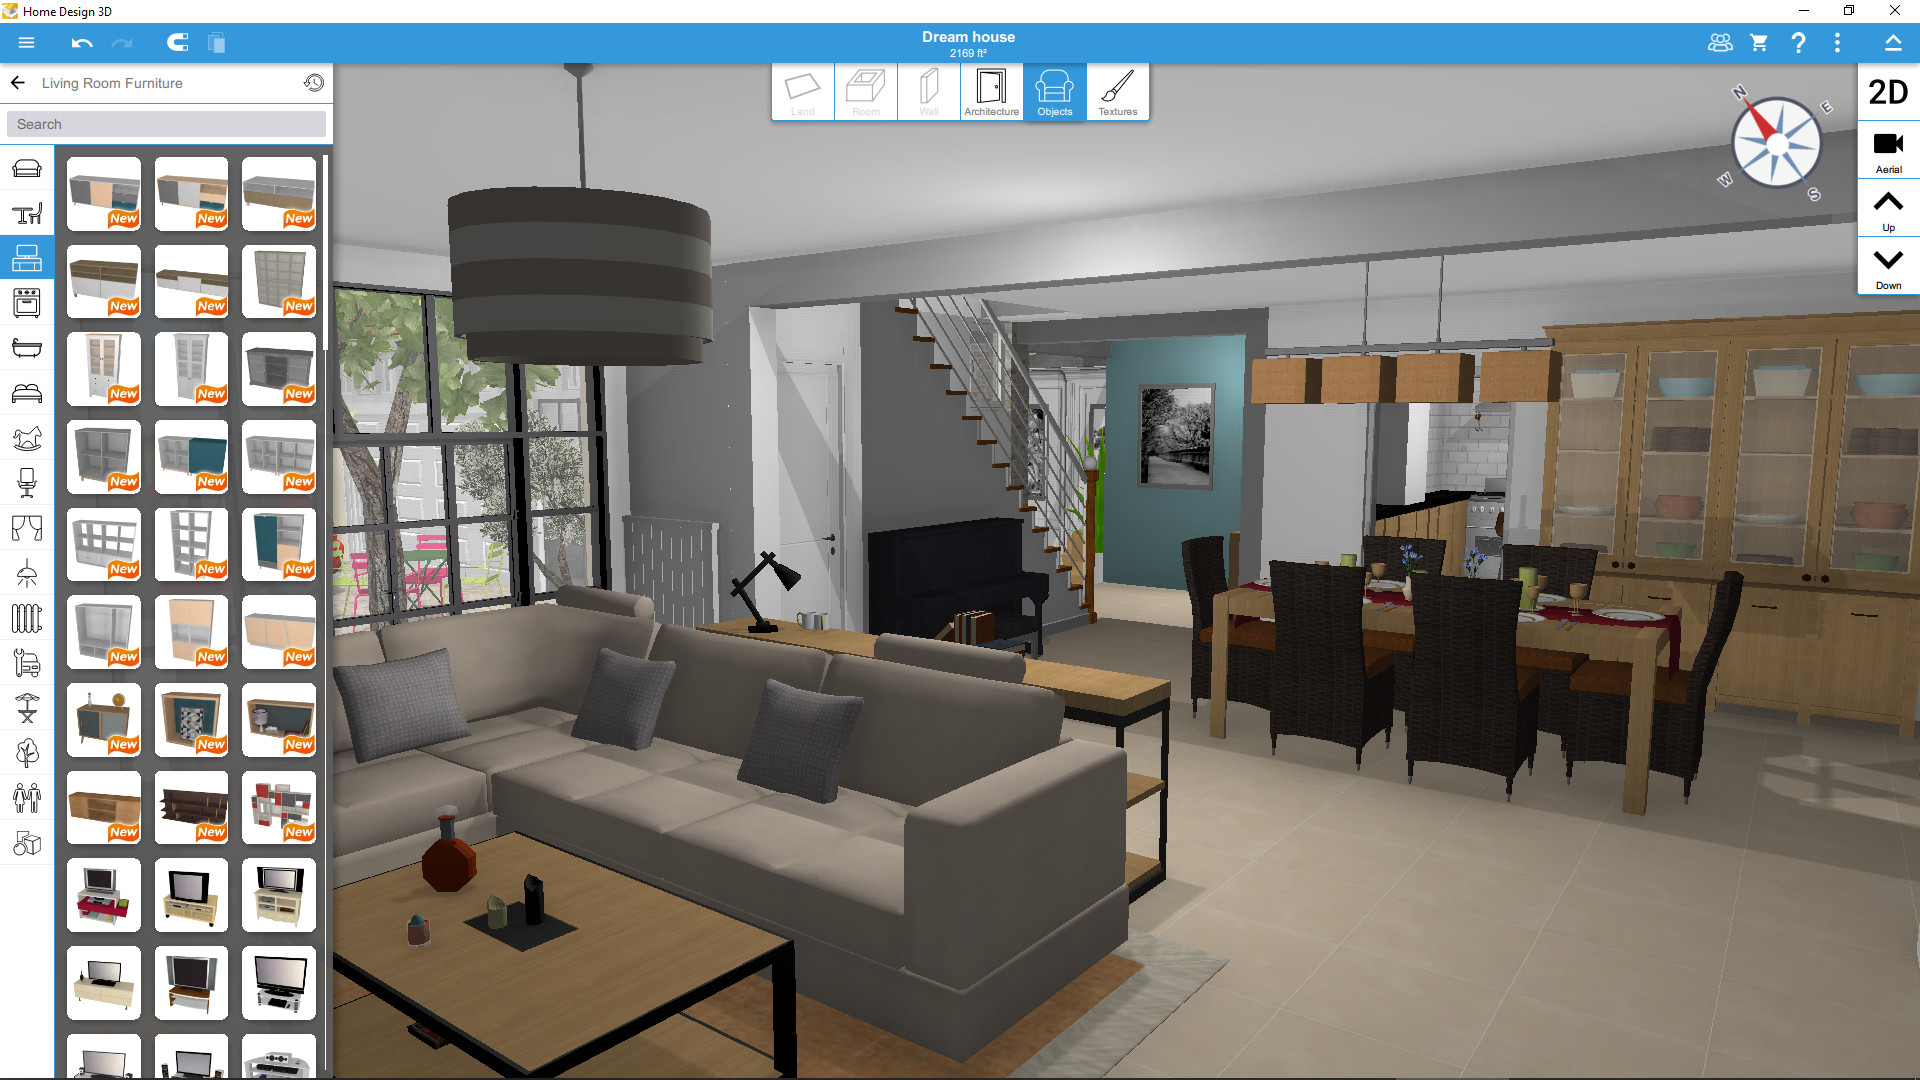Open the Help menu

1800,44
